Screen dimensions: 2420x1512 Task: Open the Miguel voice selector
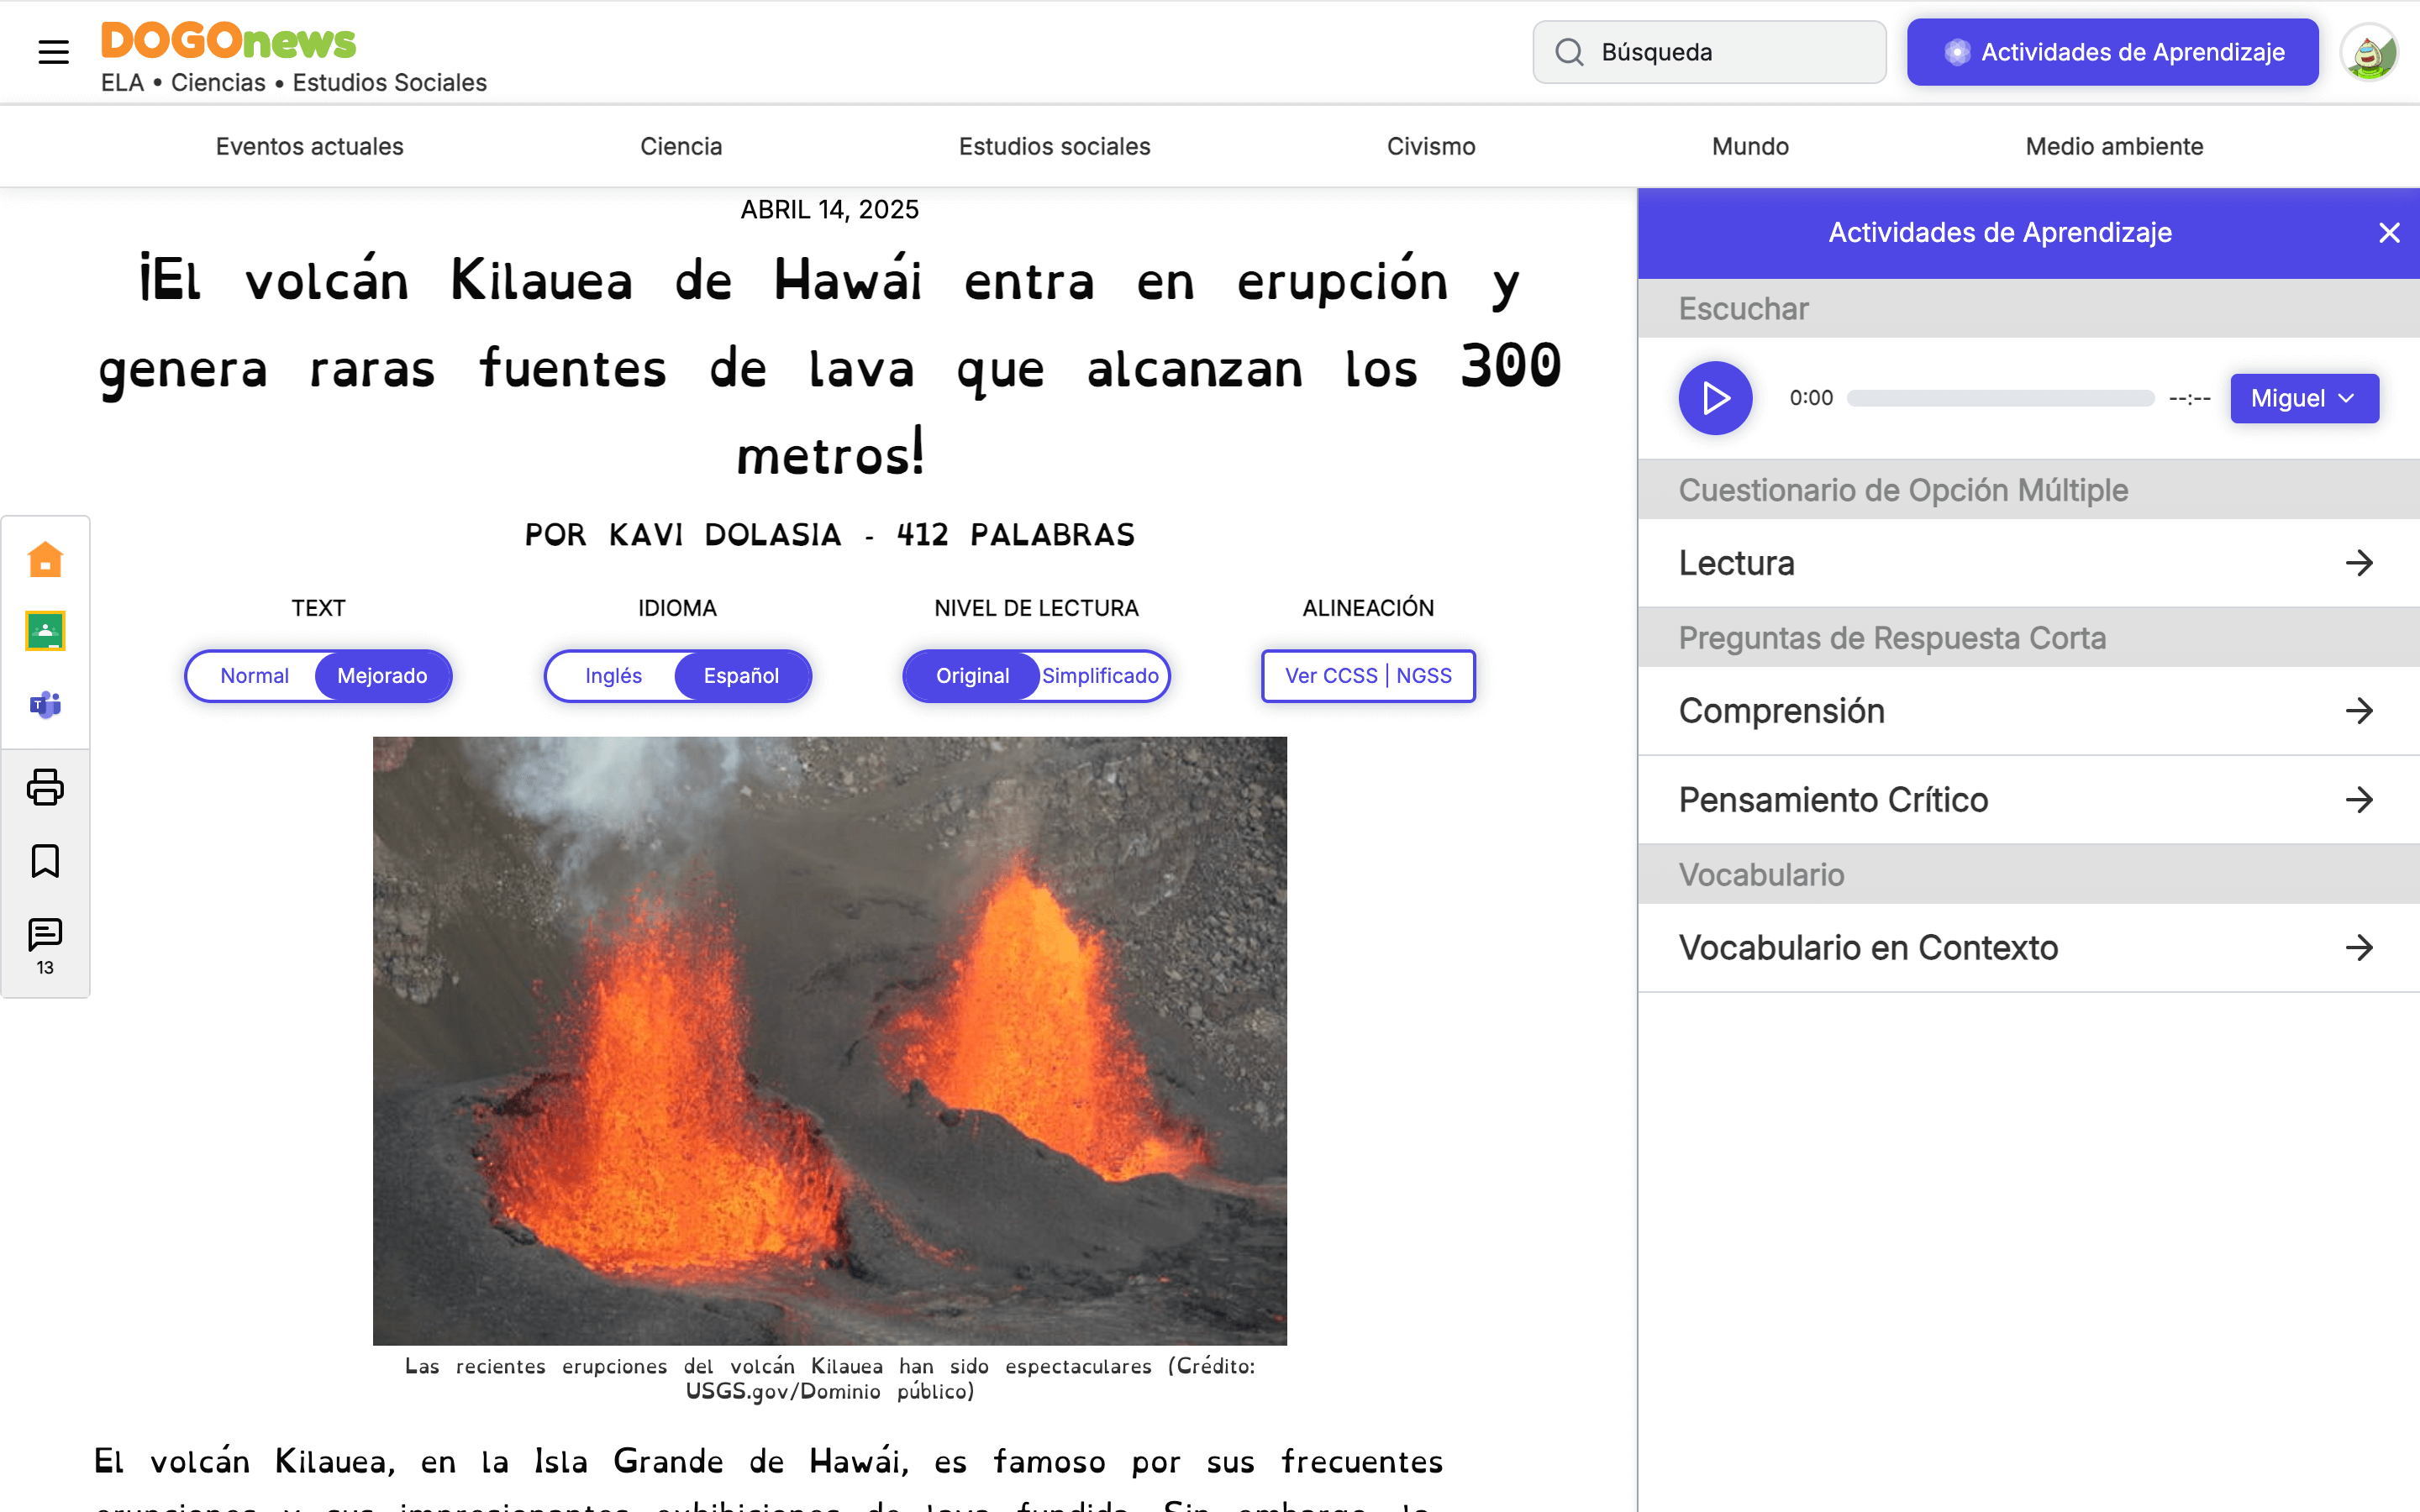pos(2303,398)
